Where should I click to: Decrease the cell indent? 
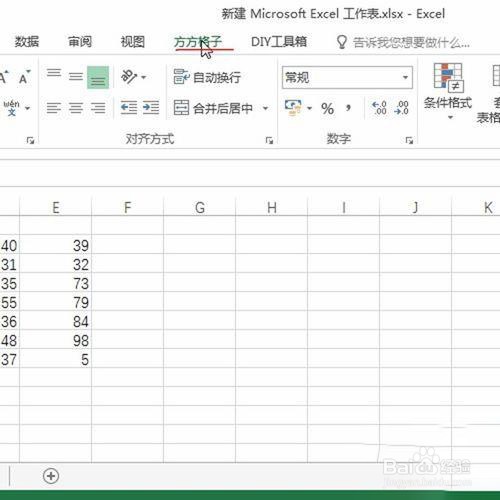129,108
